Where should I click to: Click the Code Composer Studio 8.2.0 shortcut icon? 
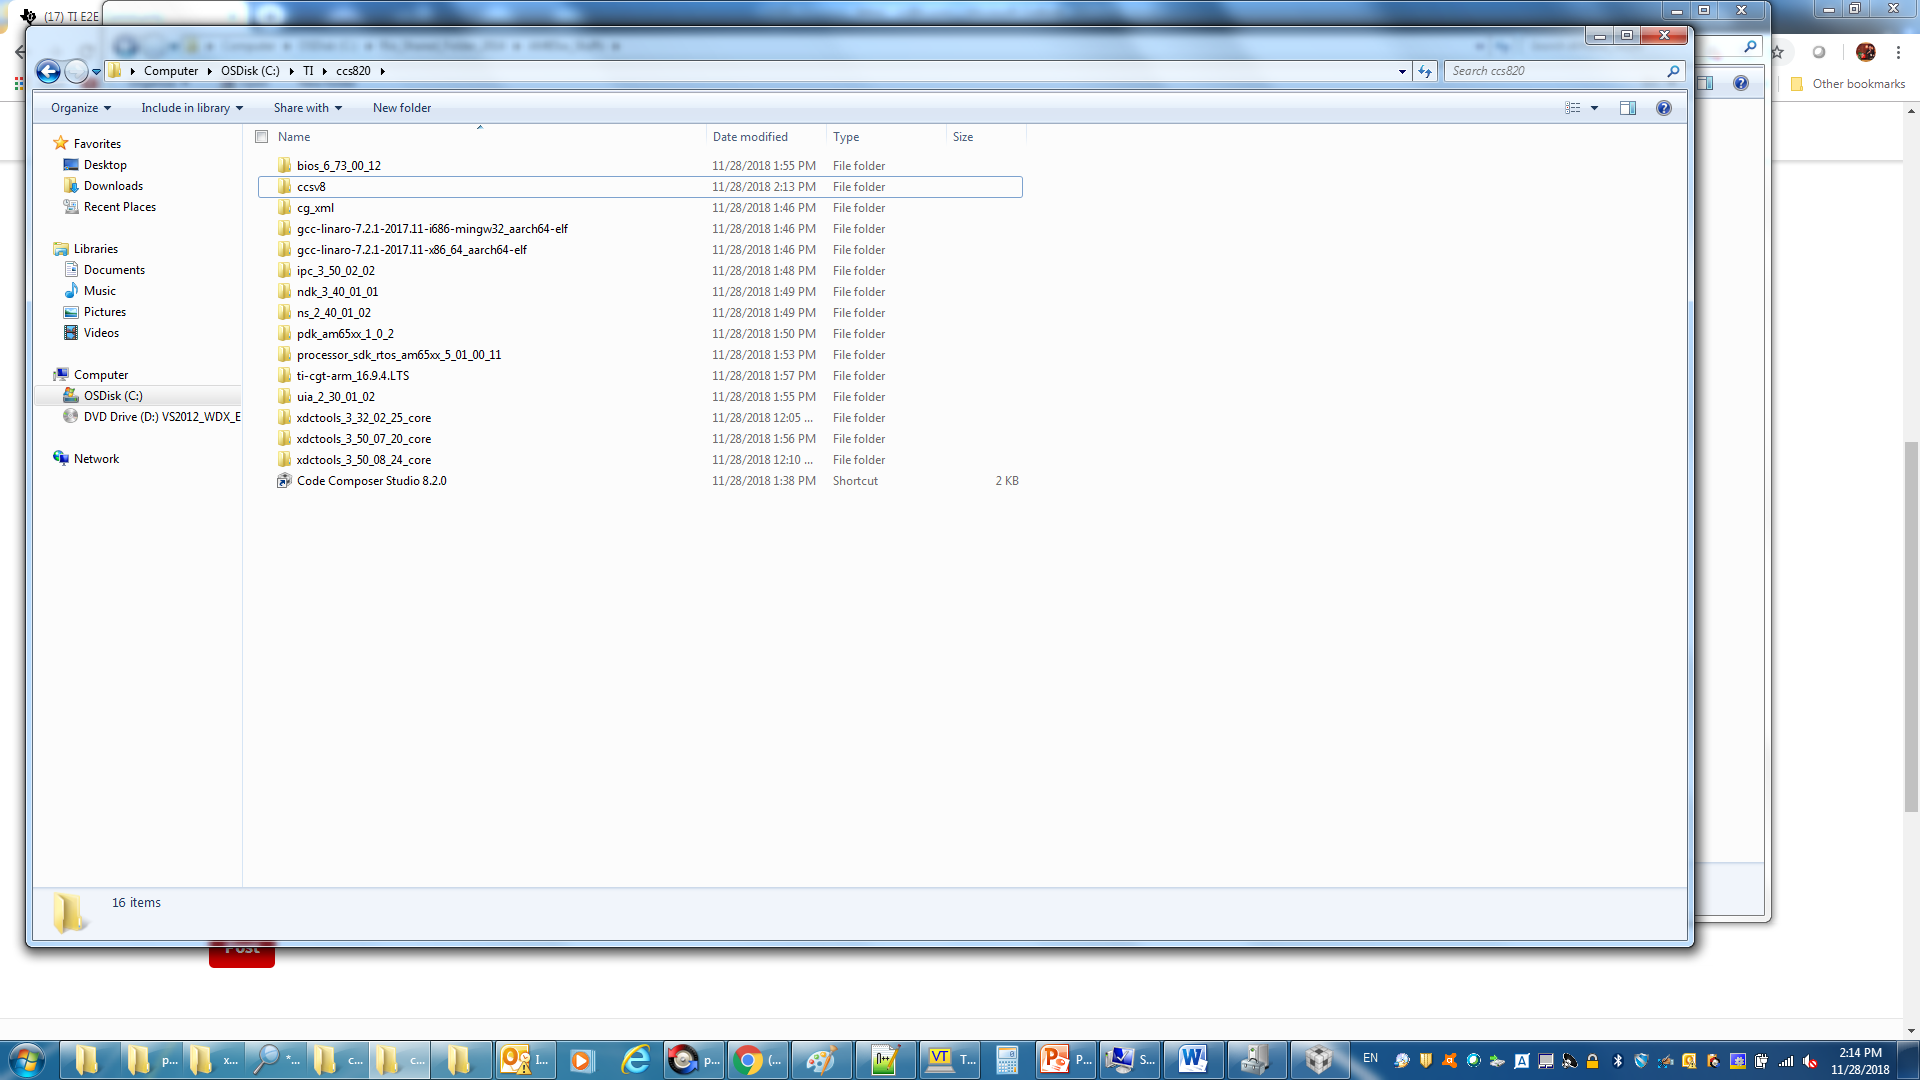285,481
